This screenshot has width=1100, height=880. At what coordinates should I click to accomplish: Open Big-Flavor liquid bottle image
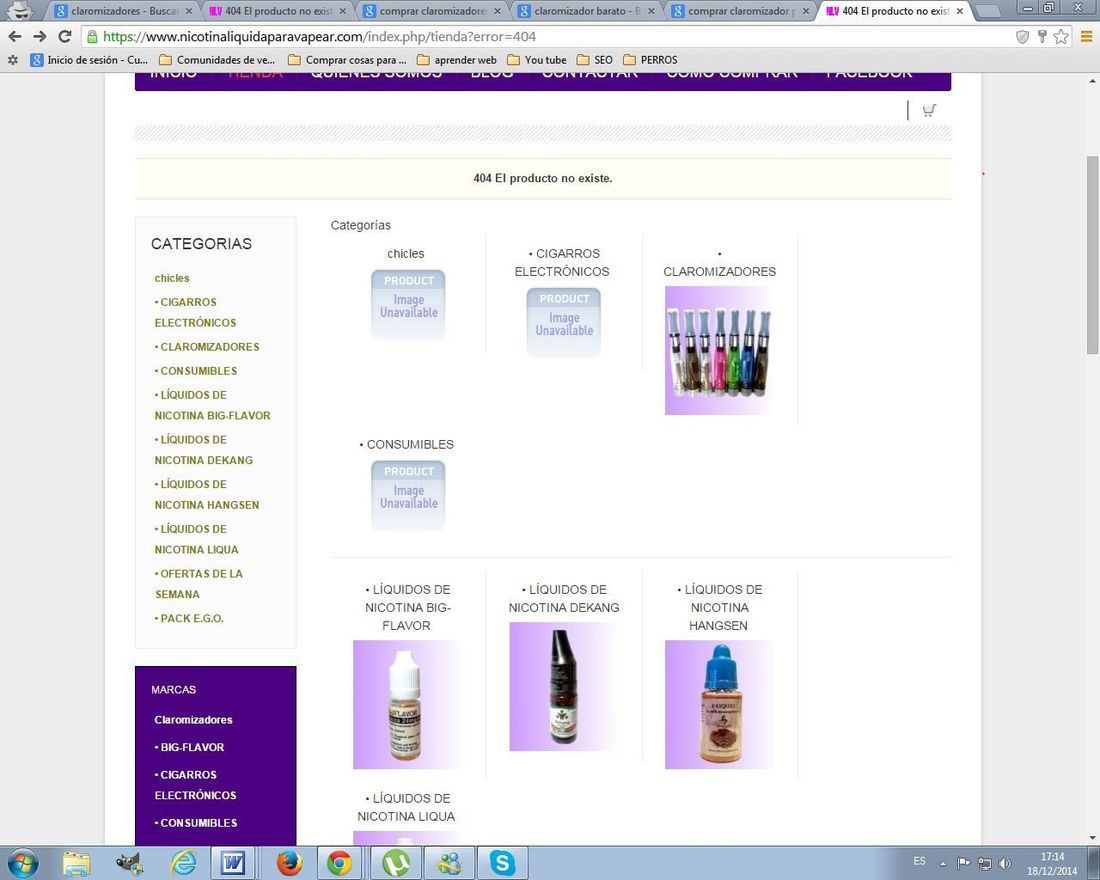407,705
